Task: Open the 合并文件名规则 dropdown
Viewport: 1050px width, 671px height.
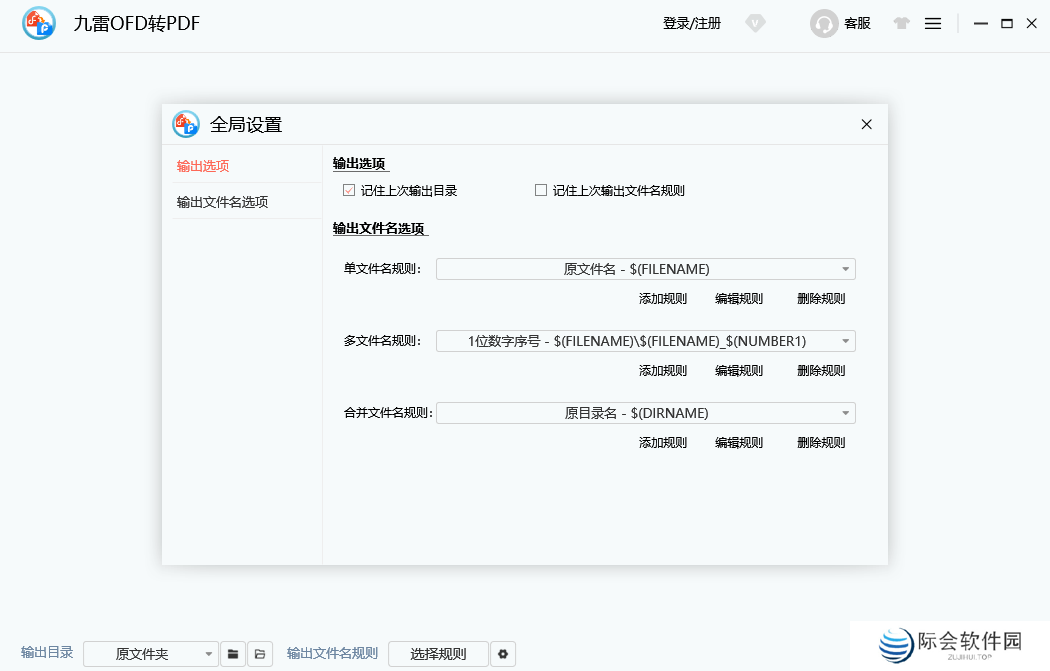Action: [x=645, y=412]
